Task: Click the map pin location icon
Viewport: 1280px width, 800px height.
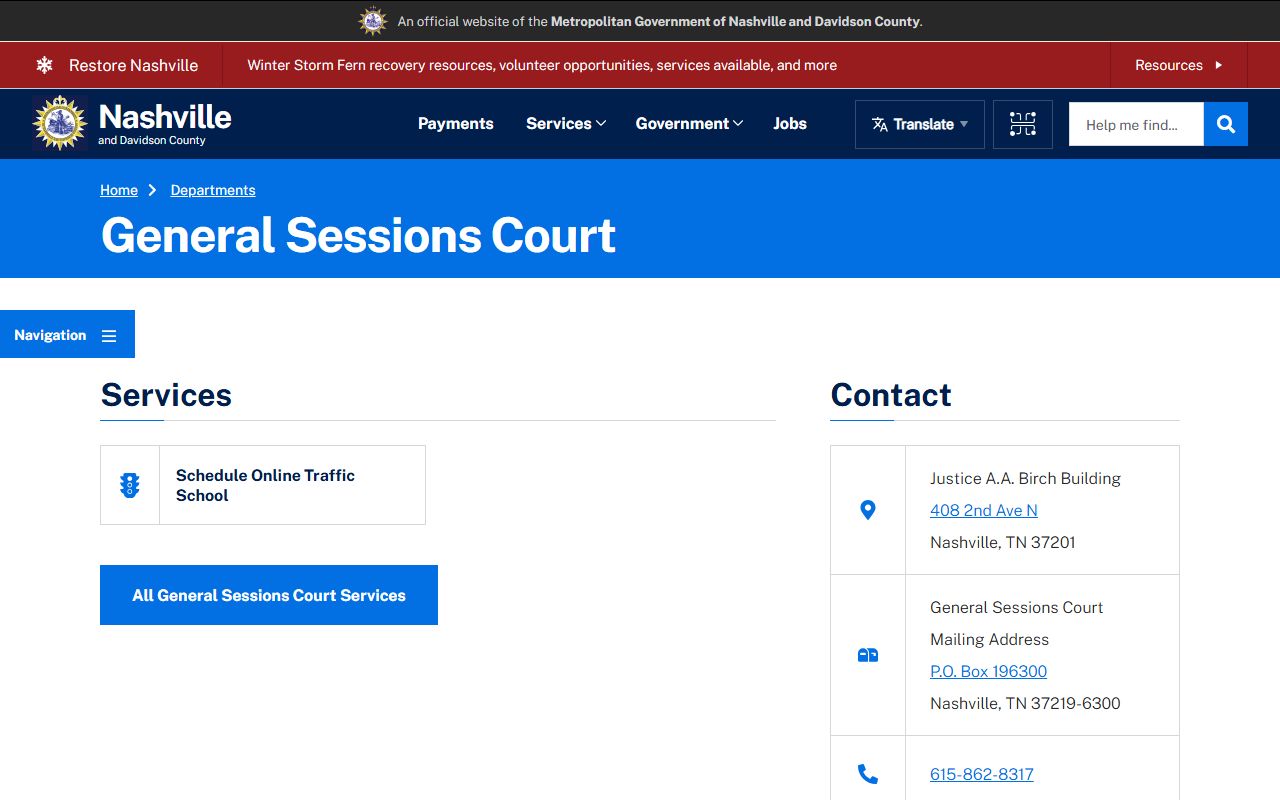Action: tap(868, 510)
